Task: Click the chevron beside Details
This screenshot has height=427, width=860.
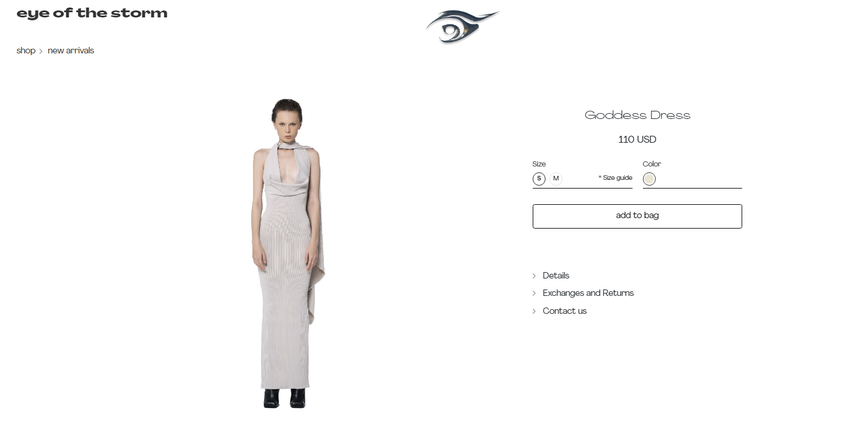Action: (x=534, y=276)
